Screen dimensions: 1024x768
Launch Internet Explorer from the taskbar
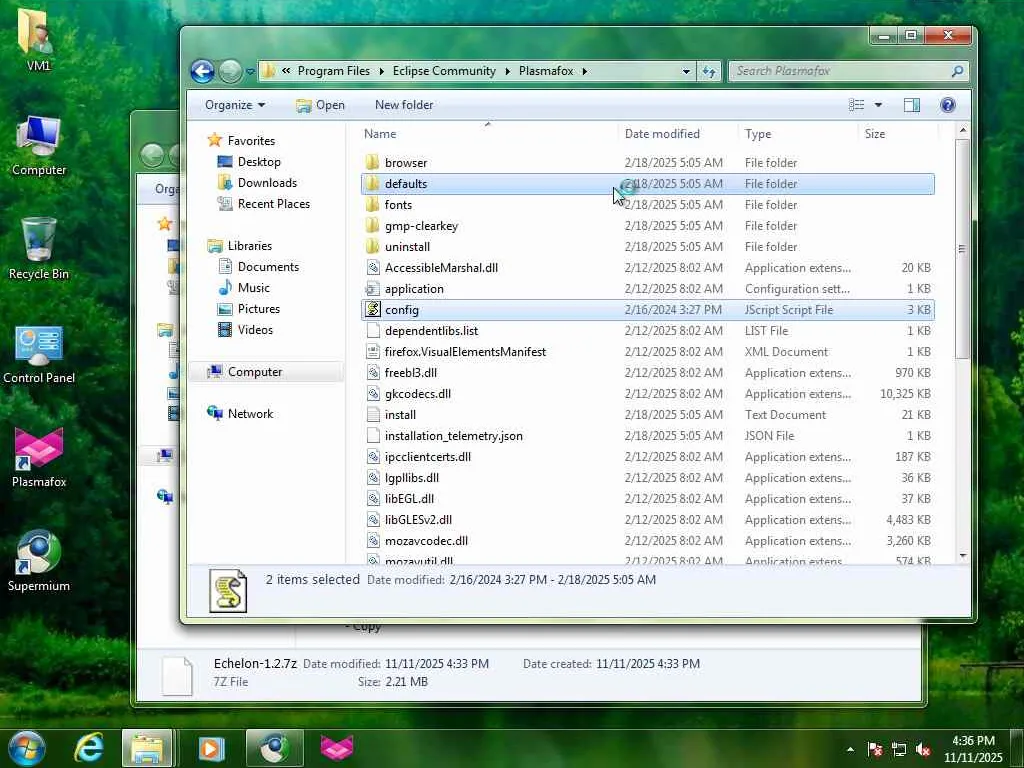click(89, 748)
